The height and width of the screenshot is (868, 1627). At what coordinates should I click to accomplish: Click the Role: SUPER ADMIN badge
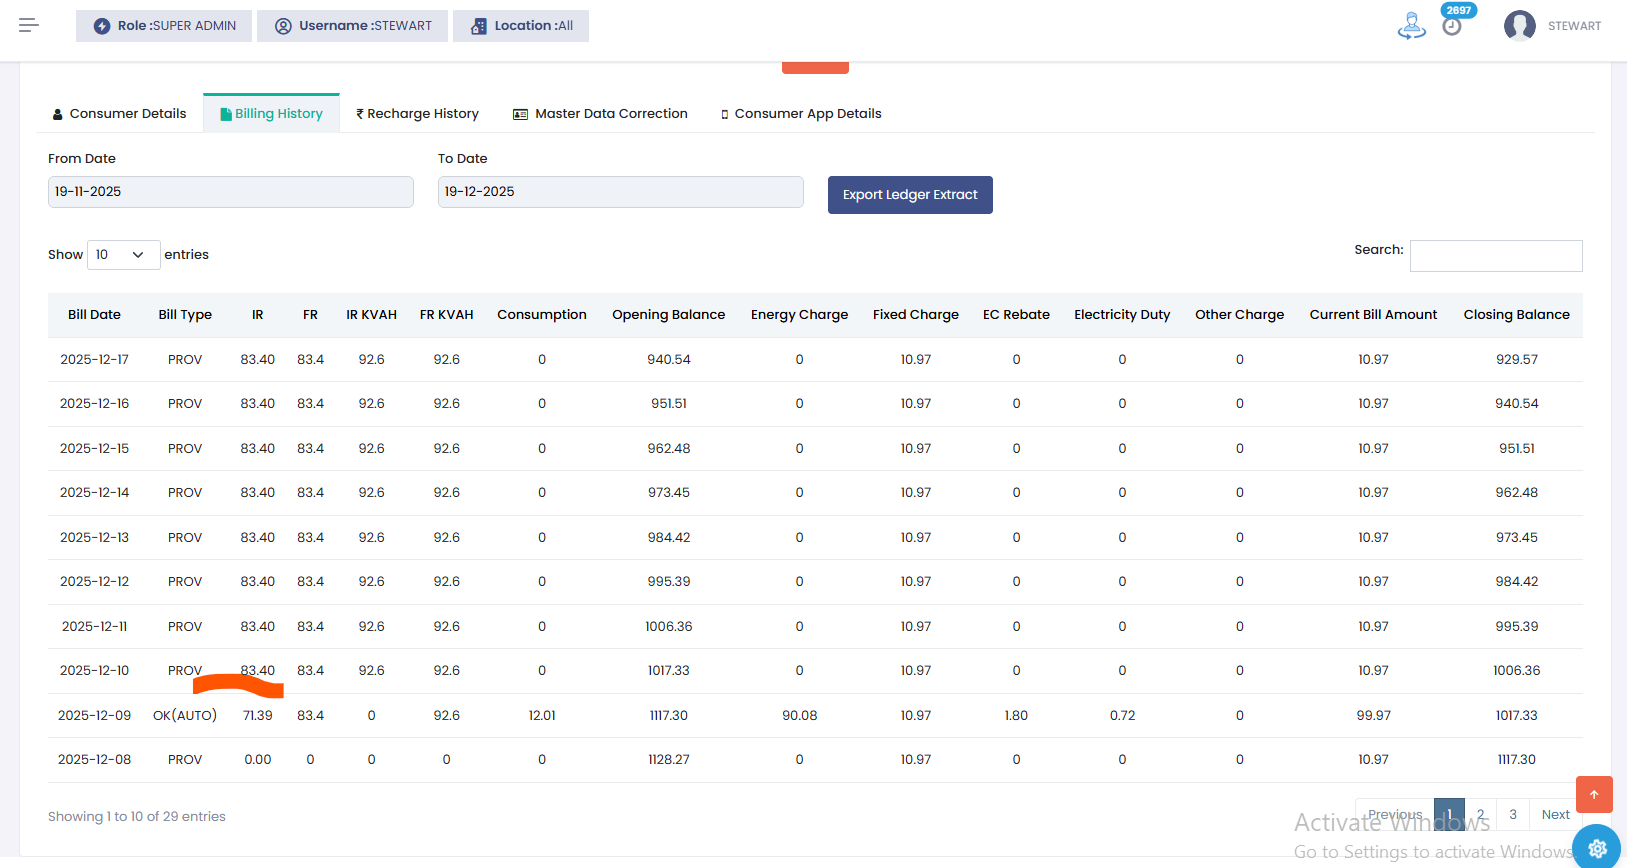click(x=164, y=26)
